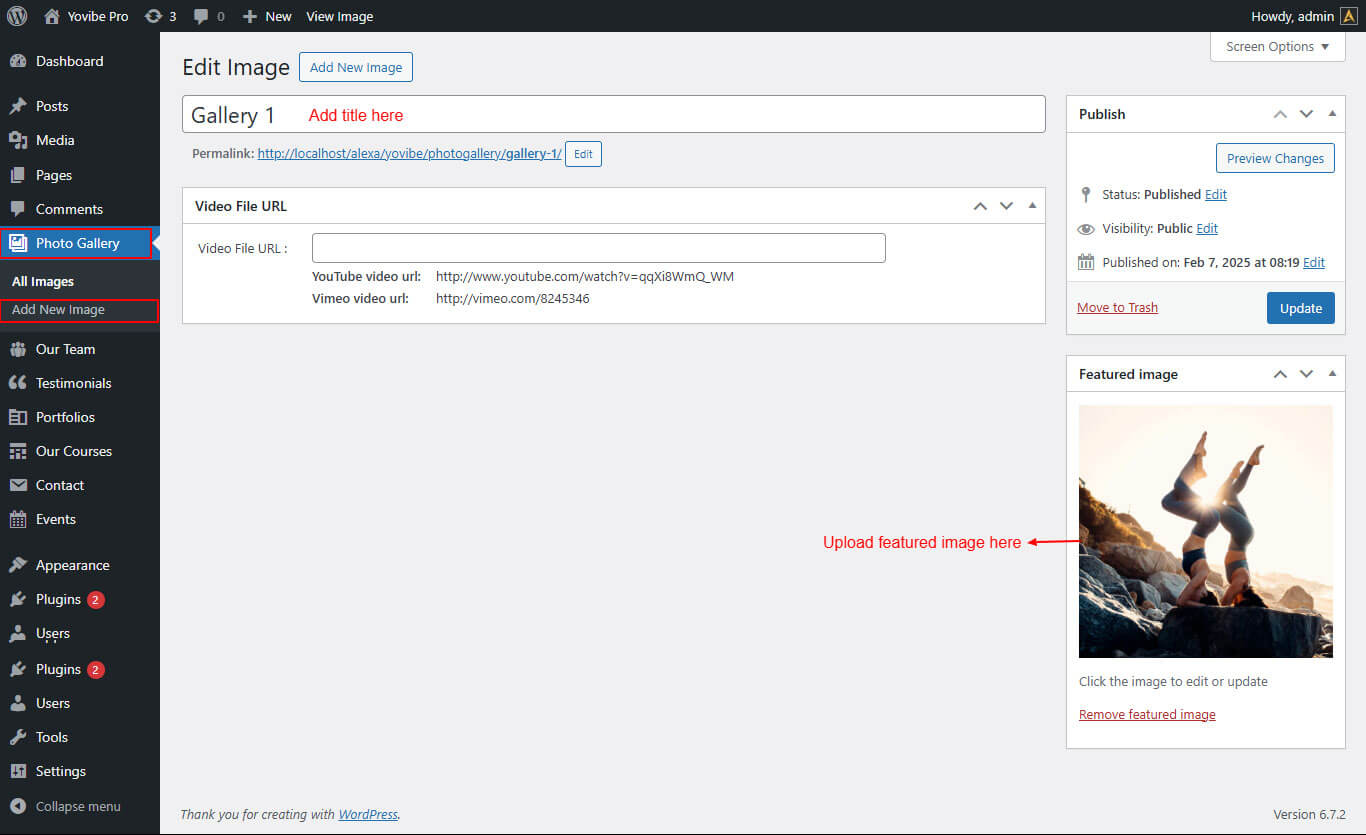
Task: Click the Contact envelope icon
Action: [18, 485]
